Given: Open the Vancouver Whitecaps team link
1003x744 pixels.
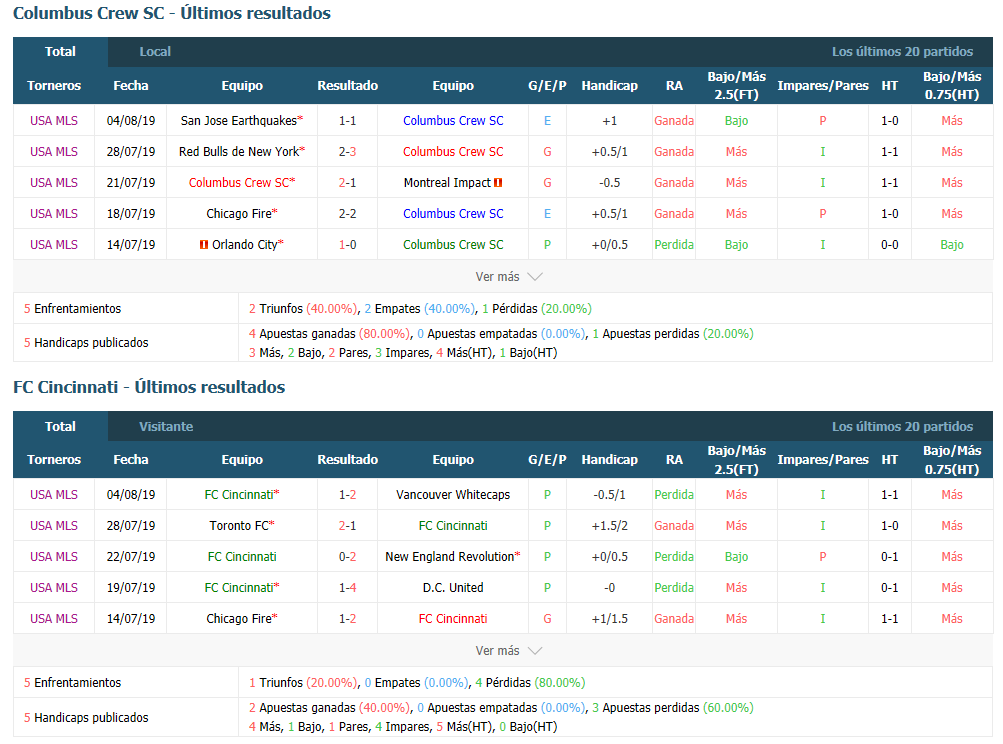Looking at the screenshot, I should [x=453, y=495].
